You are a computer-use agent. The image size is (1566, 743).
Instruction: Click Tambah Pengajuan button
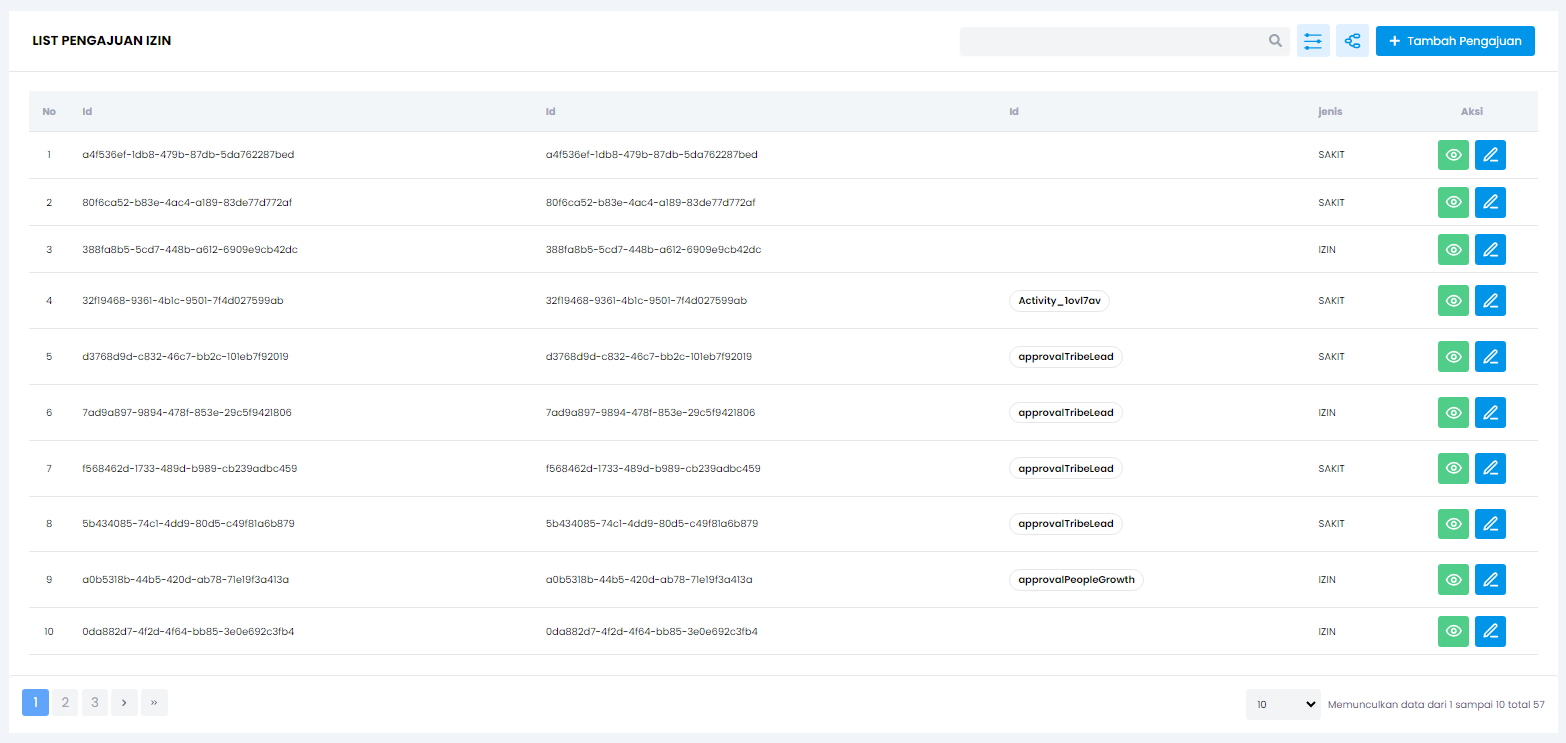tap(1454, 41)
